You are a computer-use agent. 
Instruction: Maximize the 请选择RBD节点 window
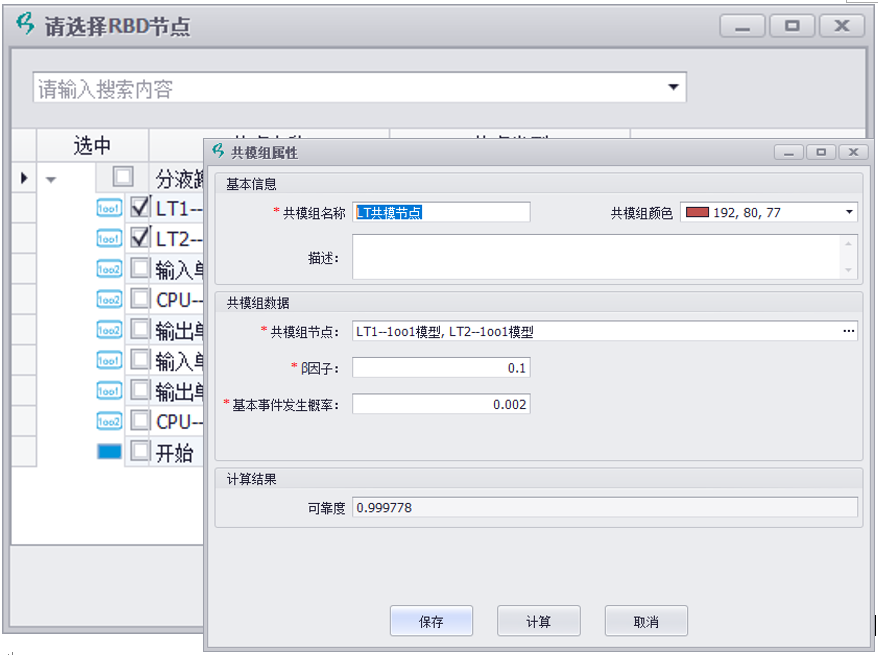(792, 26)
